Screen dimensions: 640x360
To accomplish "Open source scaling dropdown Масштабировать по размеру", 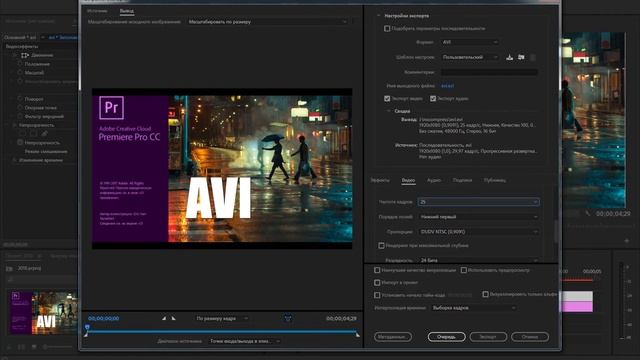I will [x=268, y=22].
